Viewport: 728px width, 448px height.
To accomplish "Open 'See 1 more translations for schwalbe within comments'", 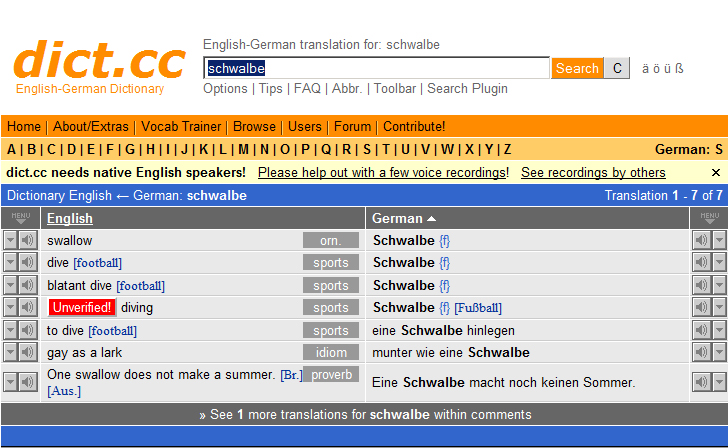I will point(365,414).
